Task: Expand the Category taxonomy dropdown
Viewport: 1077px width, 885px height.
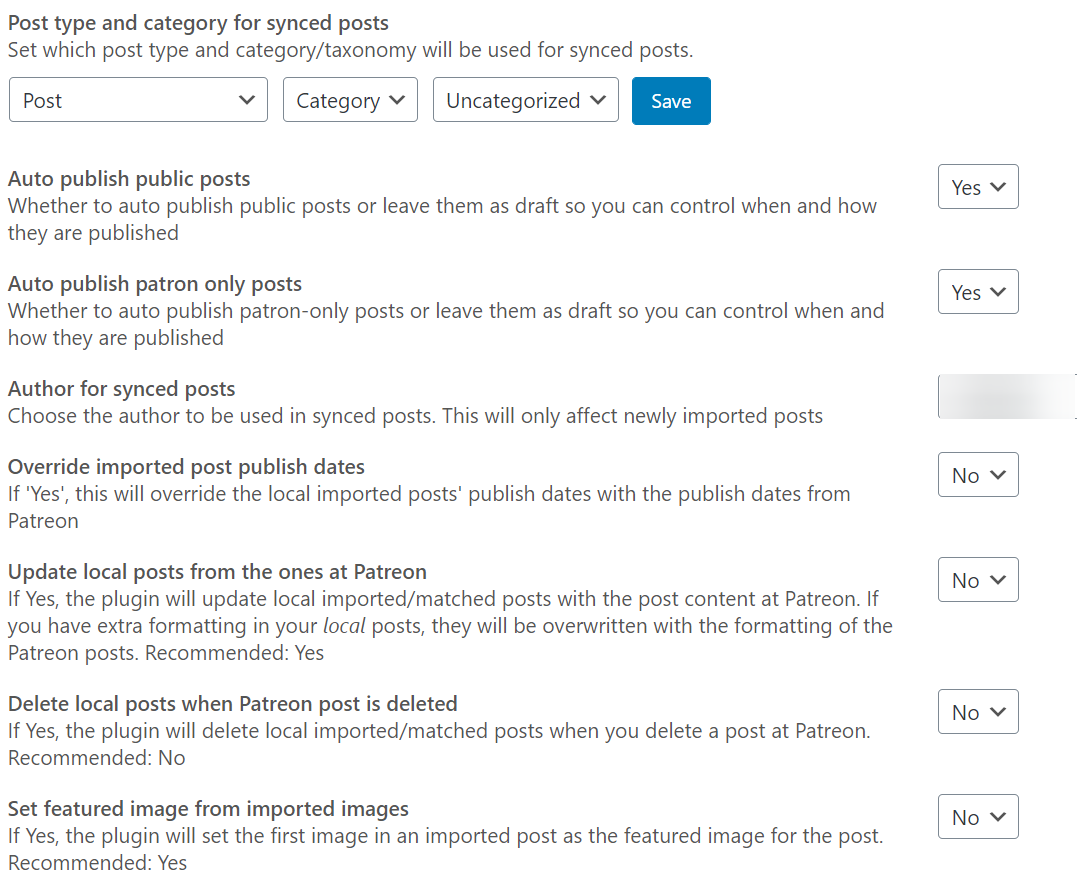Action: [x=350, y=100]
